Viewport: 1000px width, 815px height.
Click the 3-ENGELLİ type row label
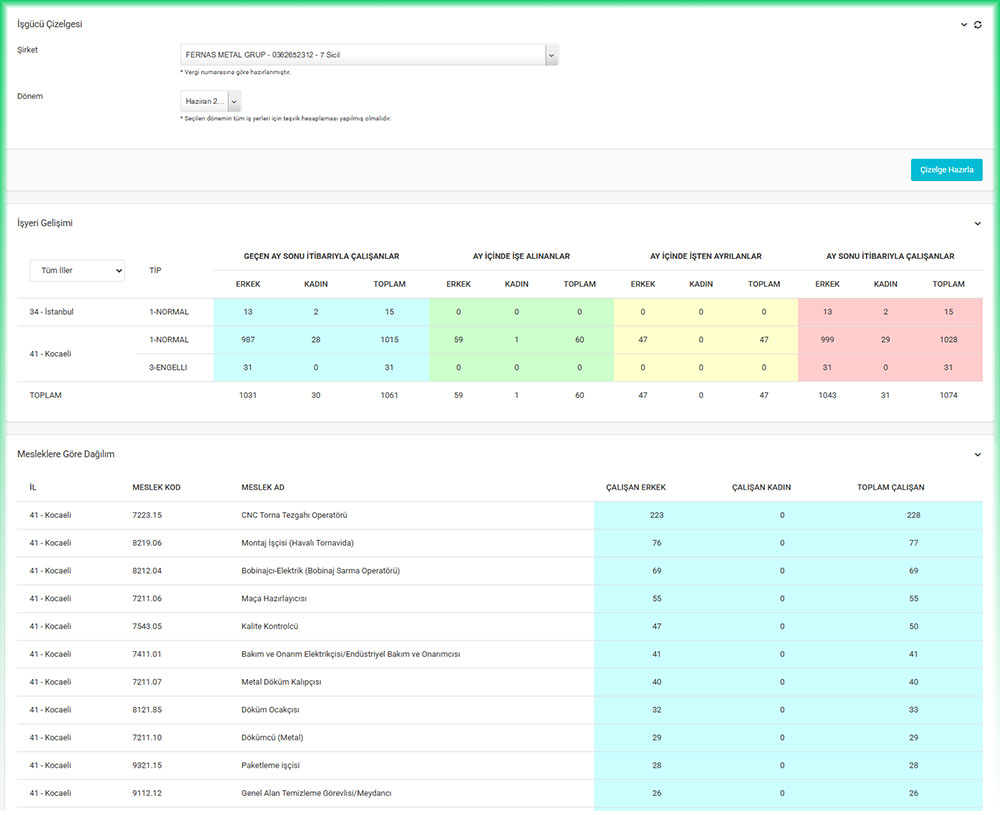tap(168, 367)
